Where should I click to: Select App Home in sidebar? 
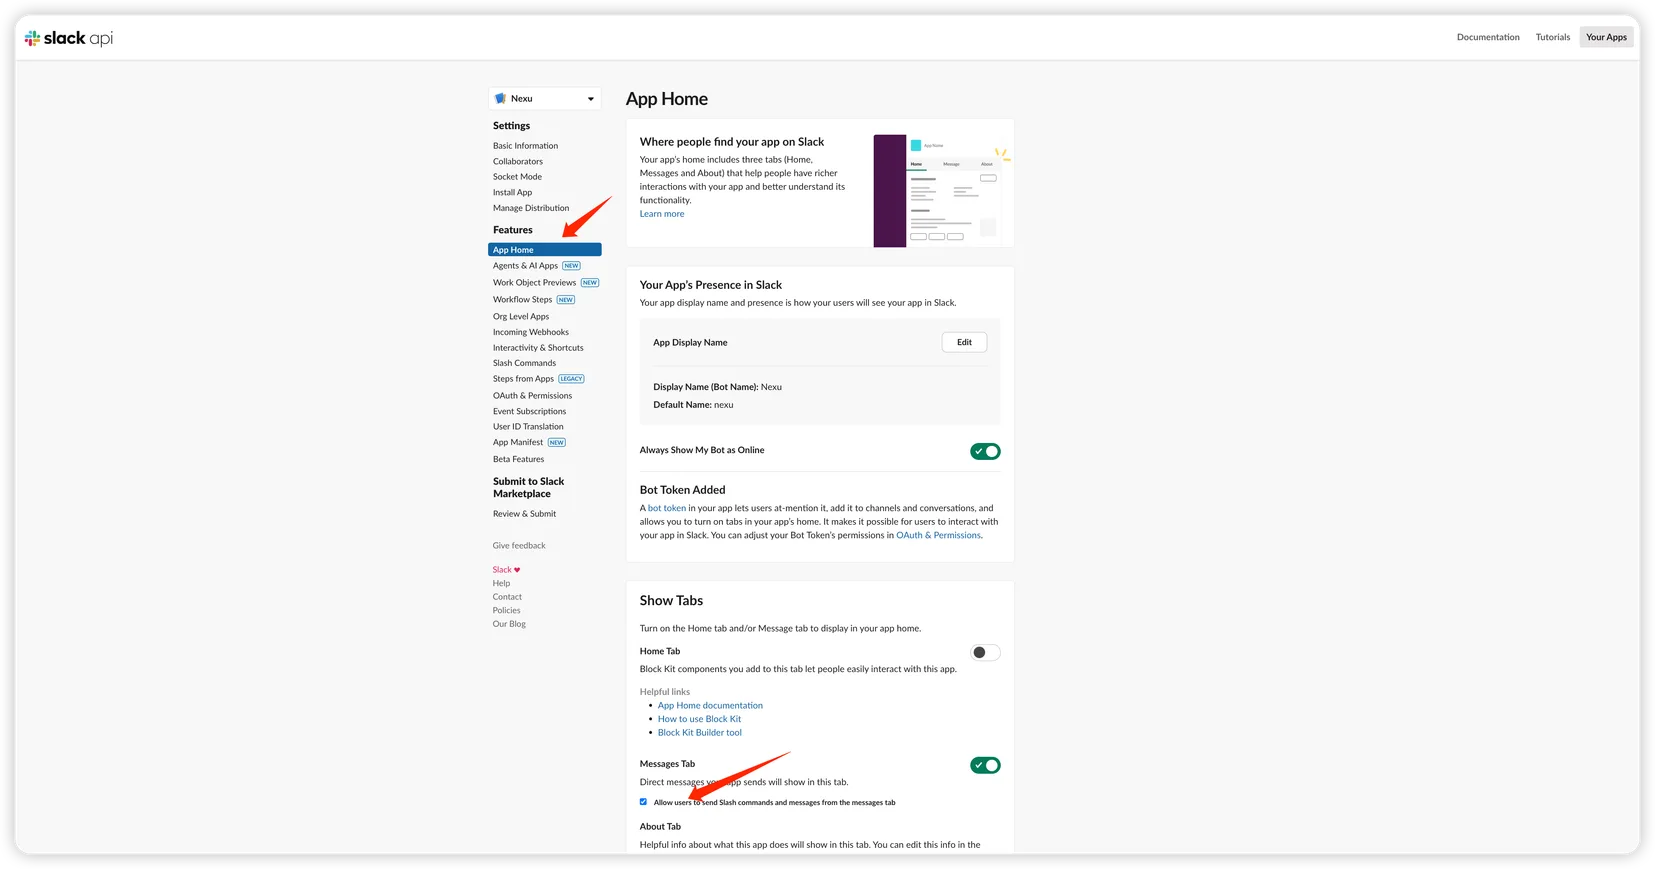tap(545, 250)
